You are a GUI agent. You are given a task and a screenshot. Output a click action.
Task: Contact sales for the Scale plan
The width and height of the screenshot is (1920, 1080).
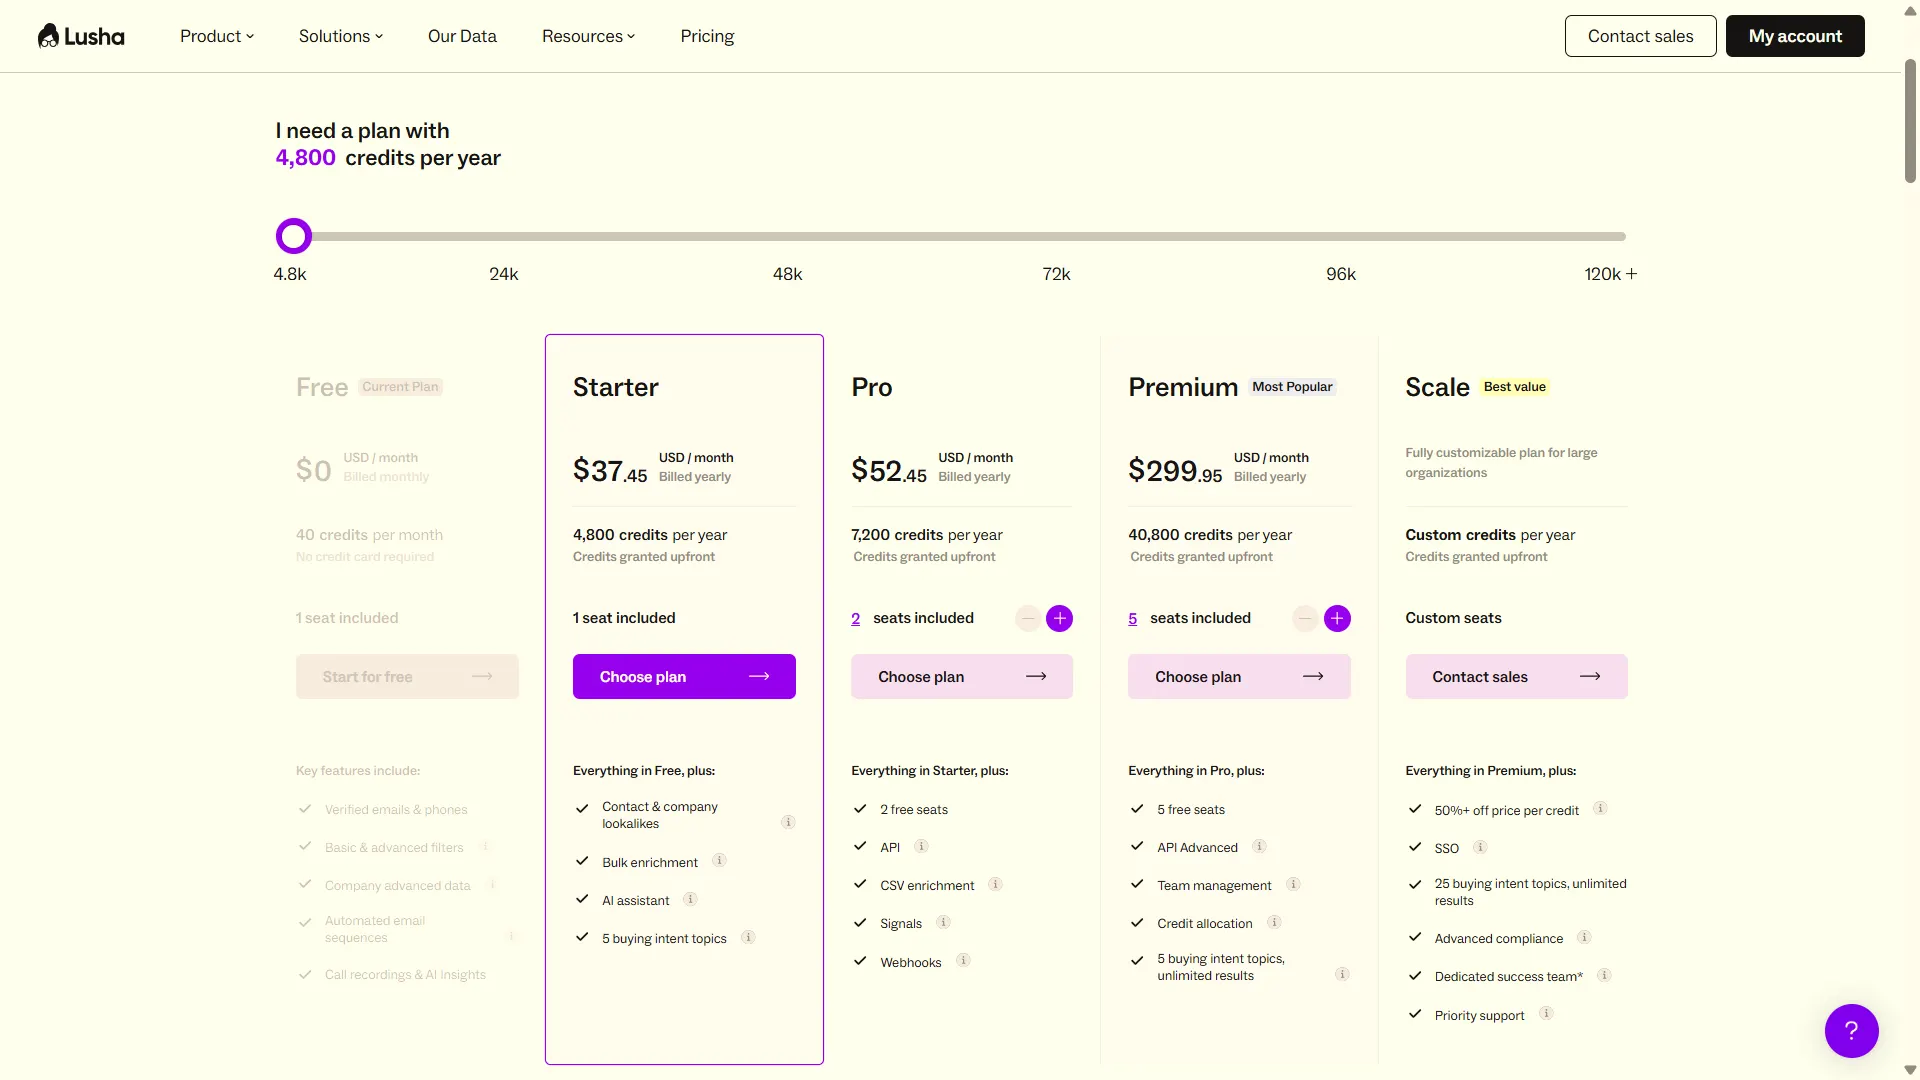pyautogui.click(x=1516, y=677)
